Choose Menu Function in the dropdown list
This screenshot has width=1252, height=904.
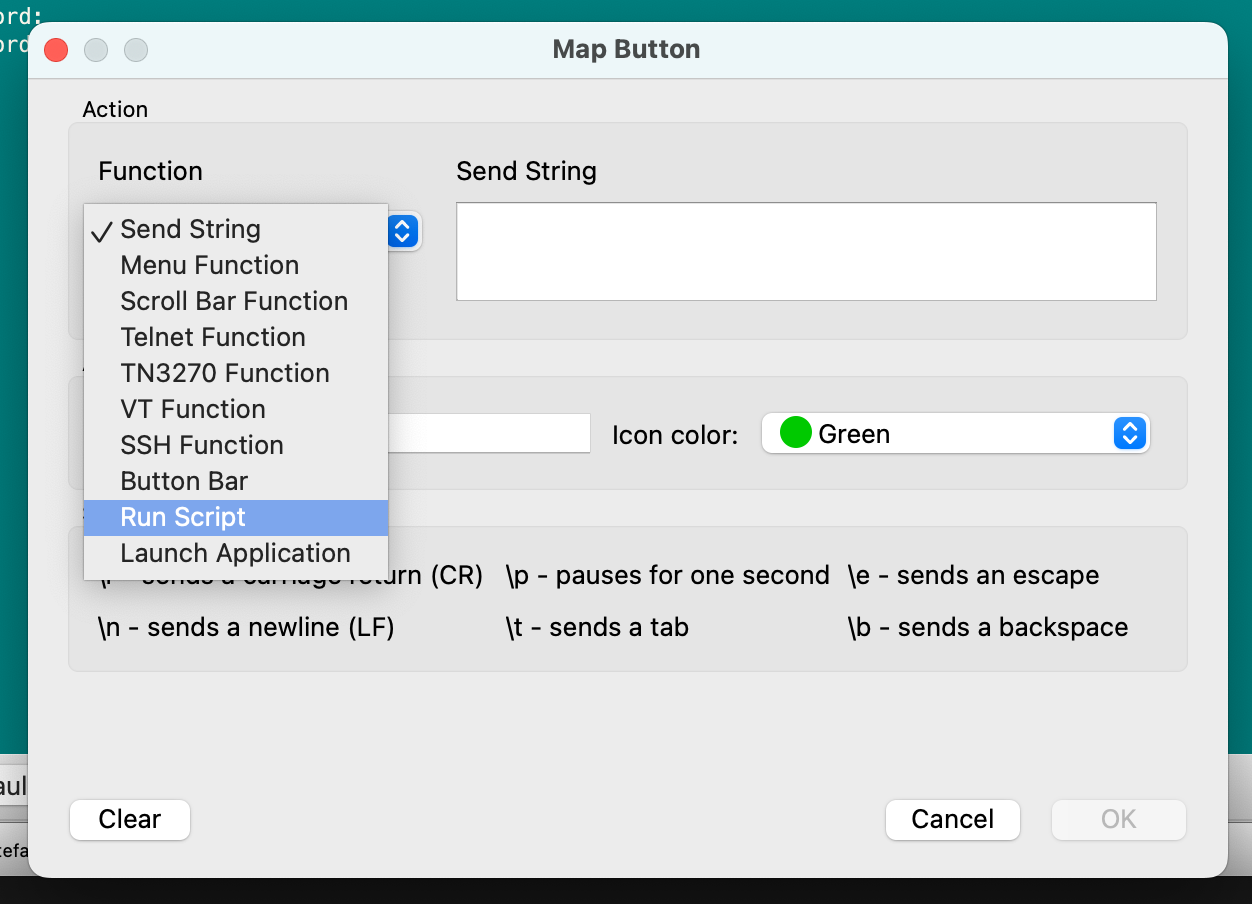coord(209,265)
